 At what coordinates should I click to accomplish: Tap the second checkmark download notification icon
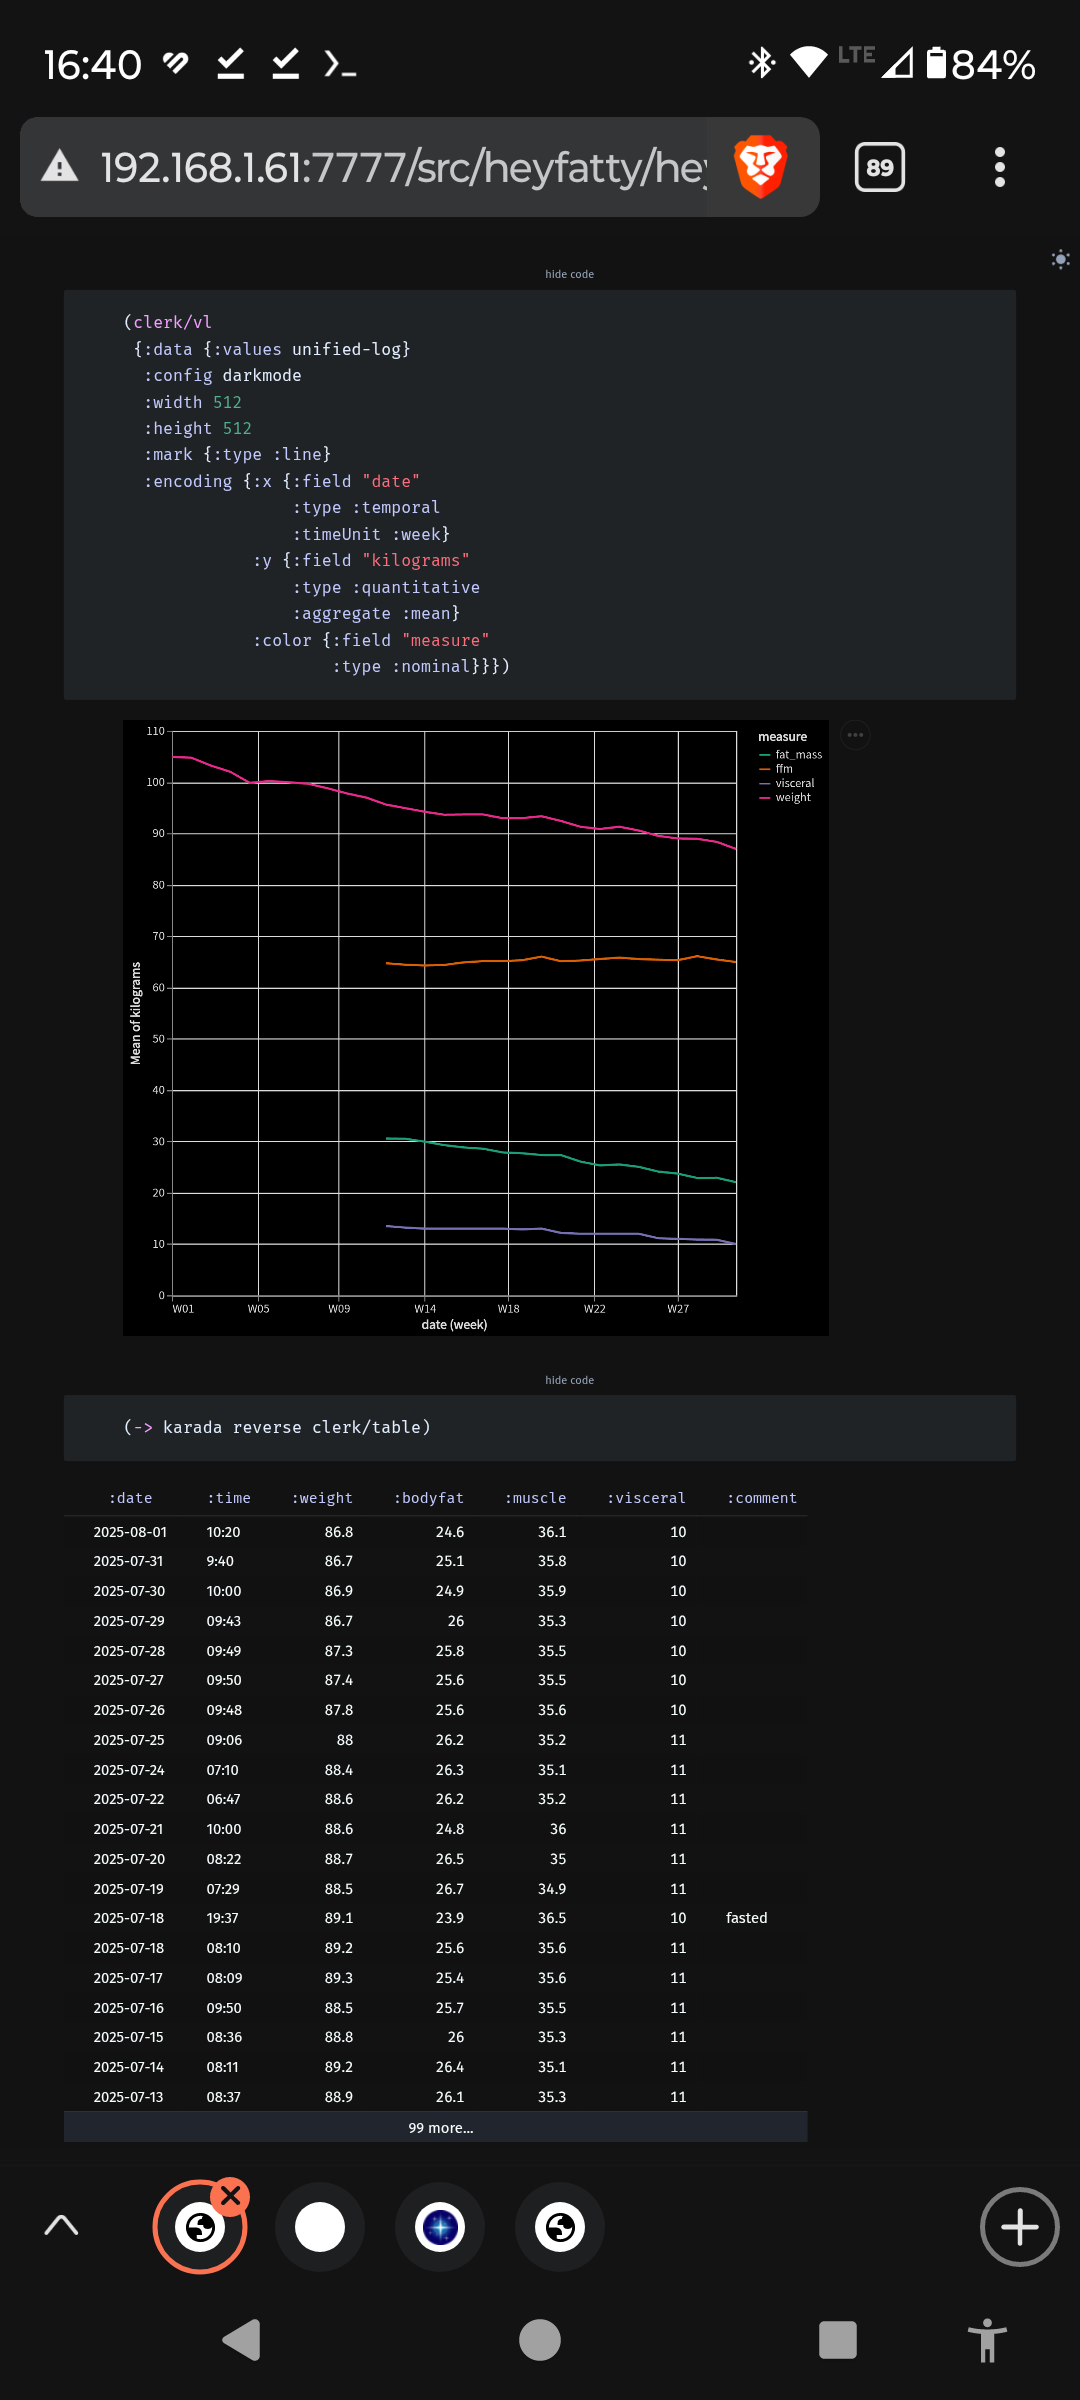pos(286,64)
